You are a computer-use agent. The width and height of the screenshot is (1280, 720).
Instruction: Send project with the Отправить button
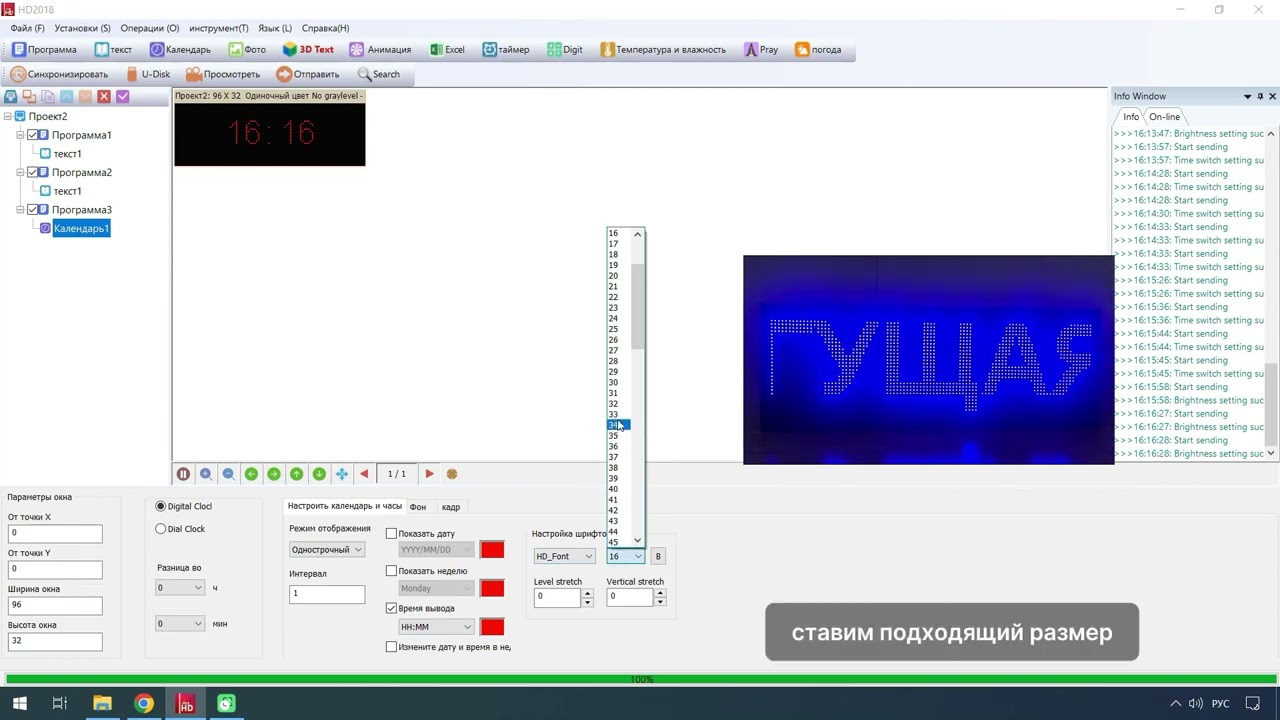click(x=308, y=74)
